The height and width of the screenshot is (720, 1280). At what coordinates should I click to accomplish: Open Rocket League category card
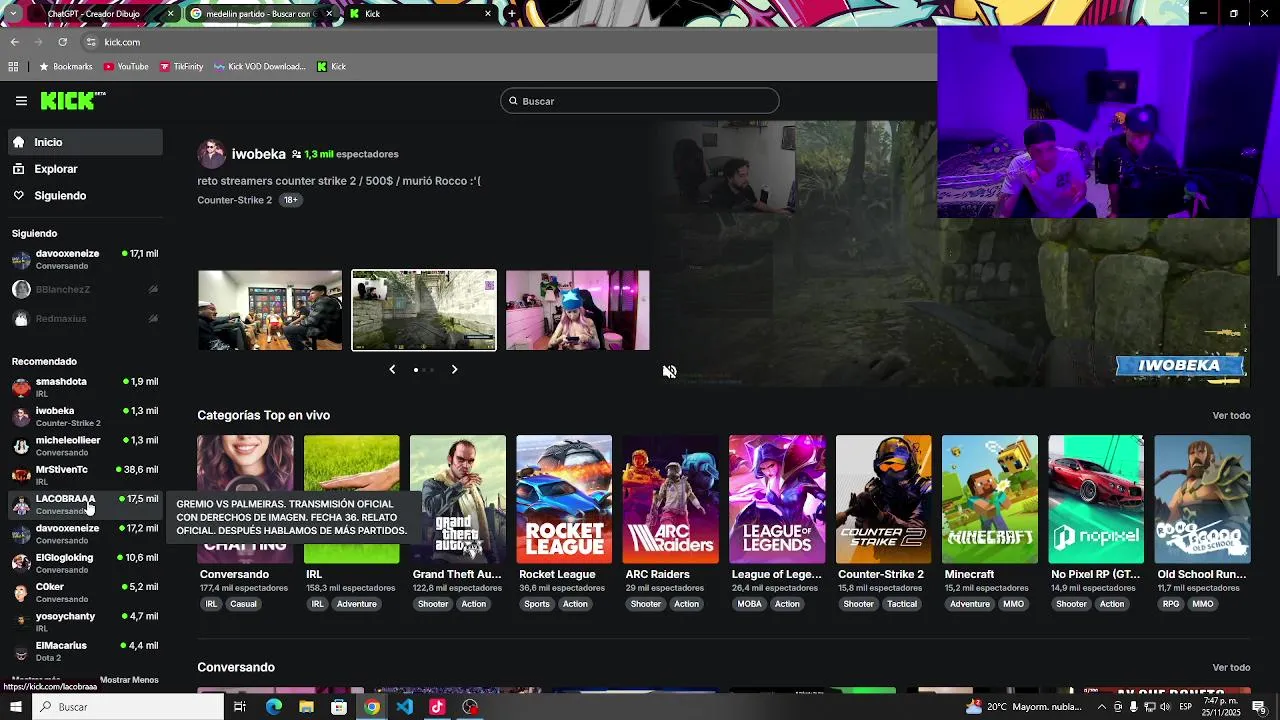click(564, 499)
